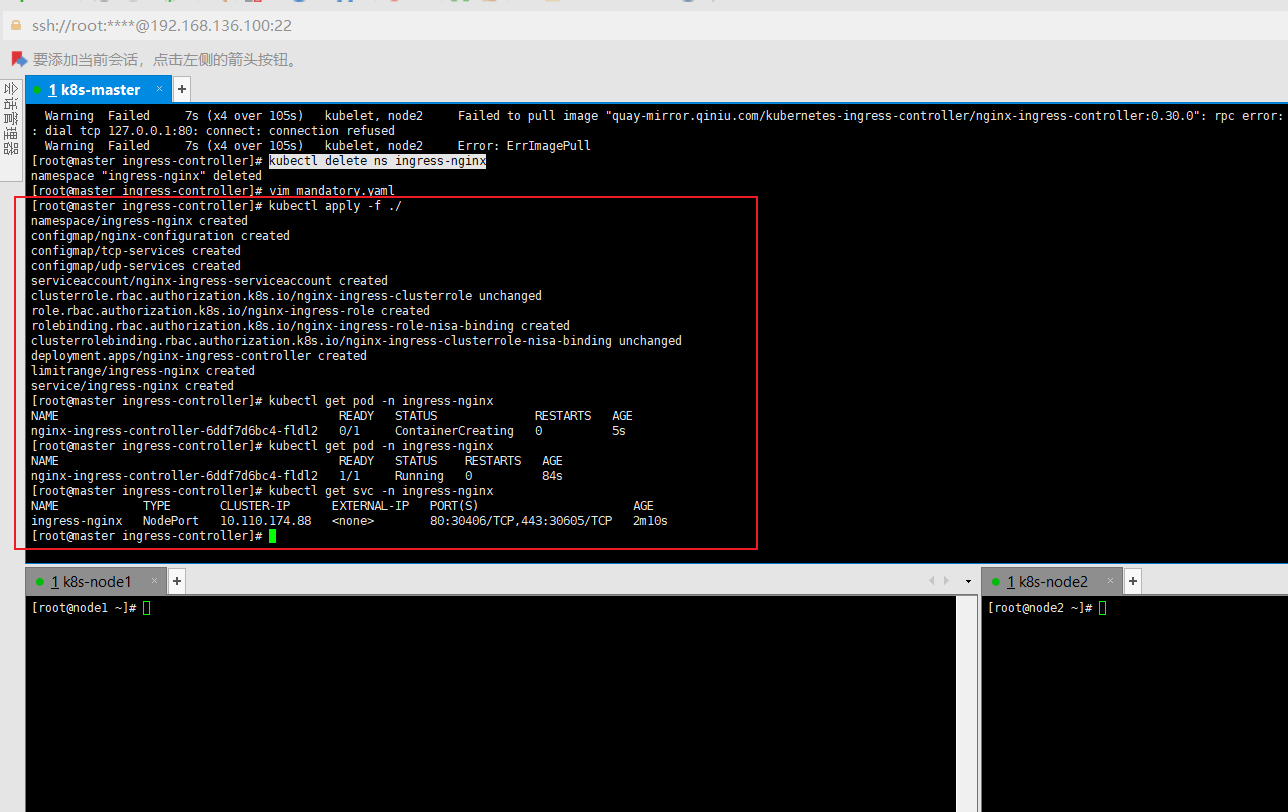Click 'limitrange/ingress-nginx created' line
The height and width of the screenshot is (812, 1288).
(x=143, y=371)
